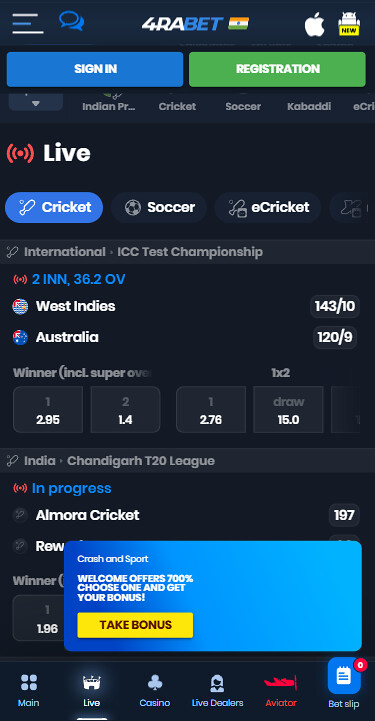The height and width of the screenshot is (721, 375).
Task: Open the Bet slip icon
Action: (344, 682)
